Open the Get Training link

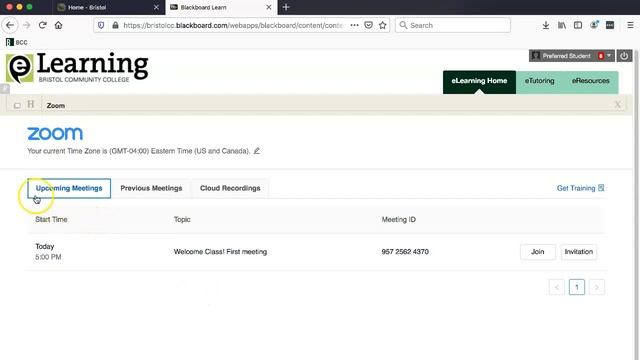coord(580,188)
